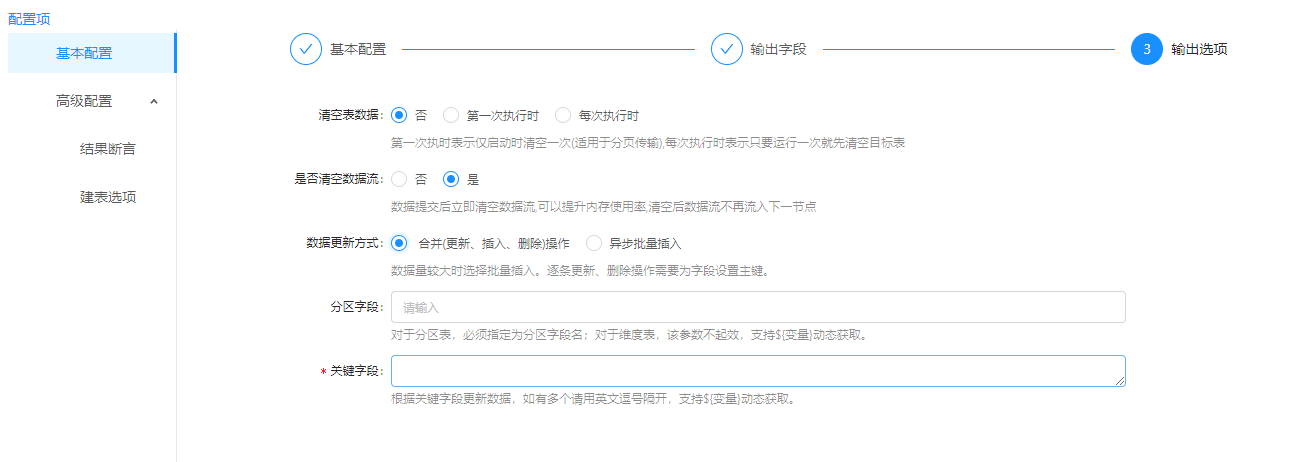The height and width of the screenshot is (462, 1295).
Task: Click the 基本配置 step label
Action: 358,49
